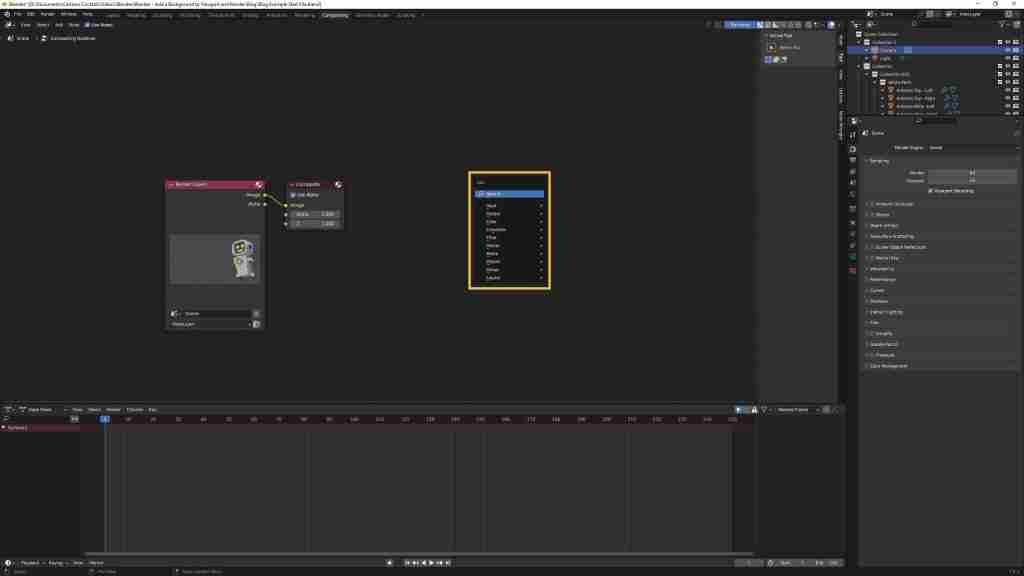This screenshot has height=576, width=1024.
Task: Open the Node menu in the editor header
Action: tap(74, 25)
